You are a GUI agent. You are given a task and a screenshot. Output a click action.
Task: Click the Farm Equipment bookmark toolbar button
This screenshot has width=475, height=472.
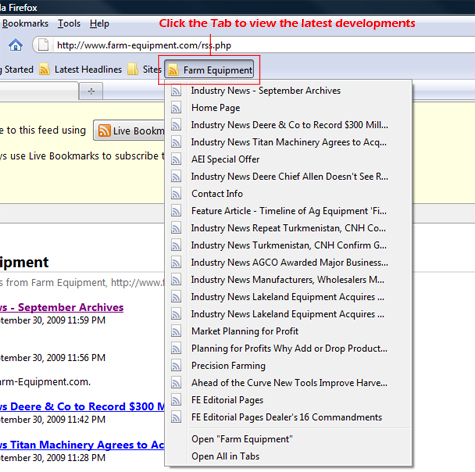click(x=209, y=70)
